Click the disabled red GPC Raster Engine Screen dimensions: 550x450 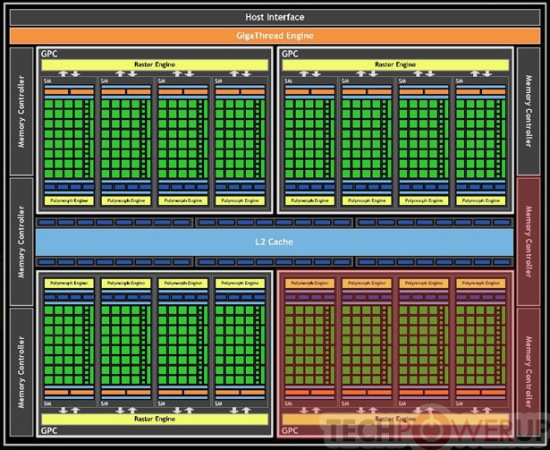click(396, 419)
